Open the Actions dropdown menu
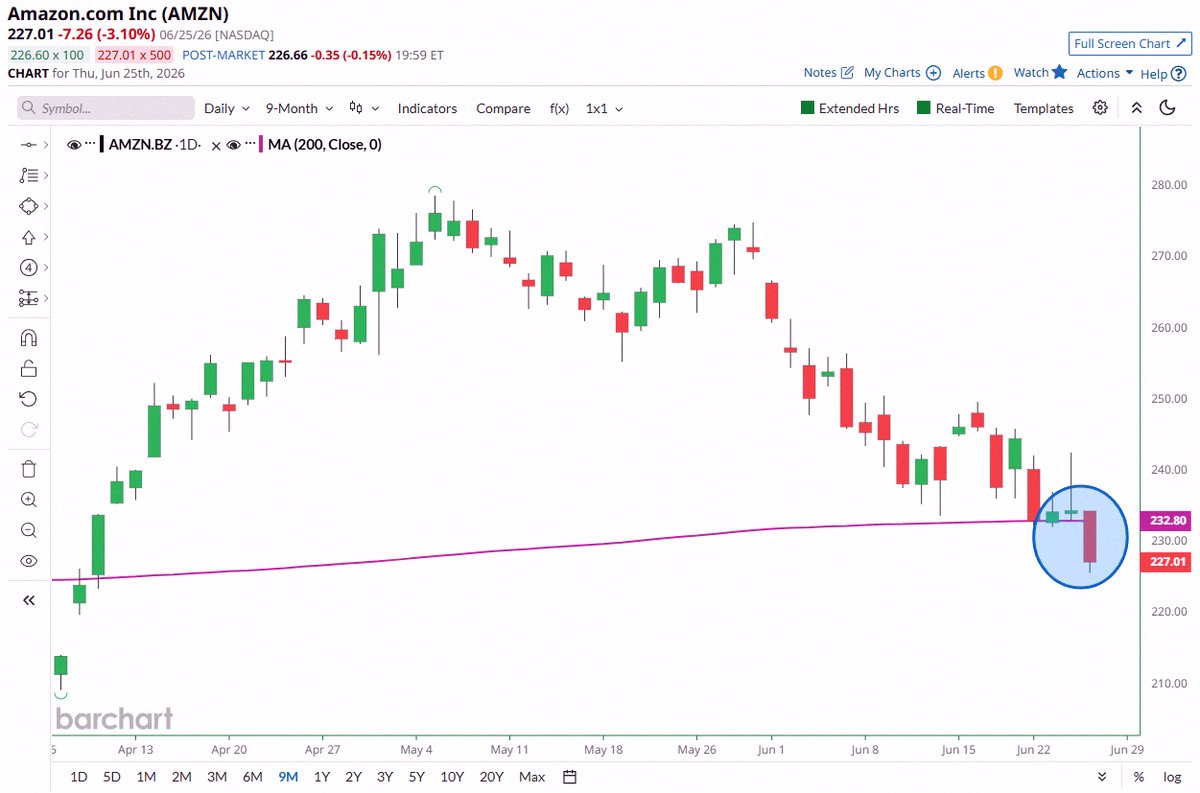Image resolution: width=1200 pixels, height=793 pixels. click(x=1105, y=73)
